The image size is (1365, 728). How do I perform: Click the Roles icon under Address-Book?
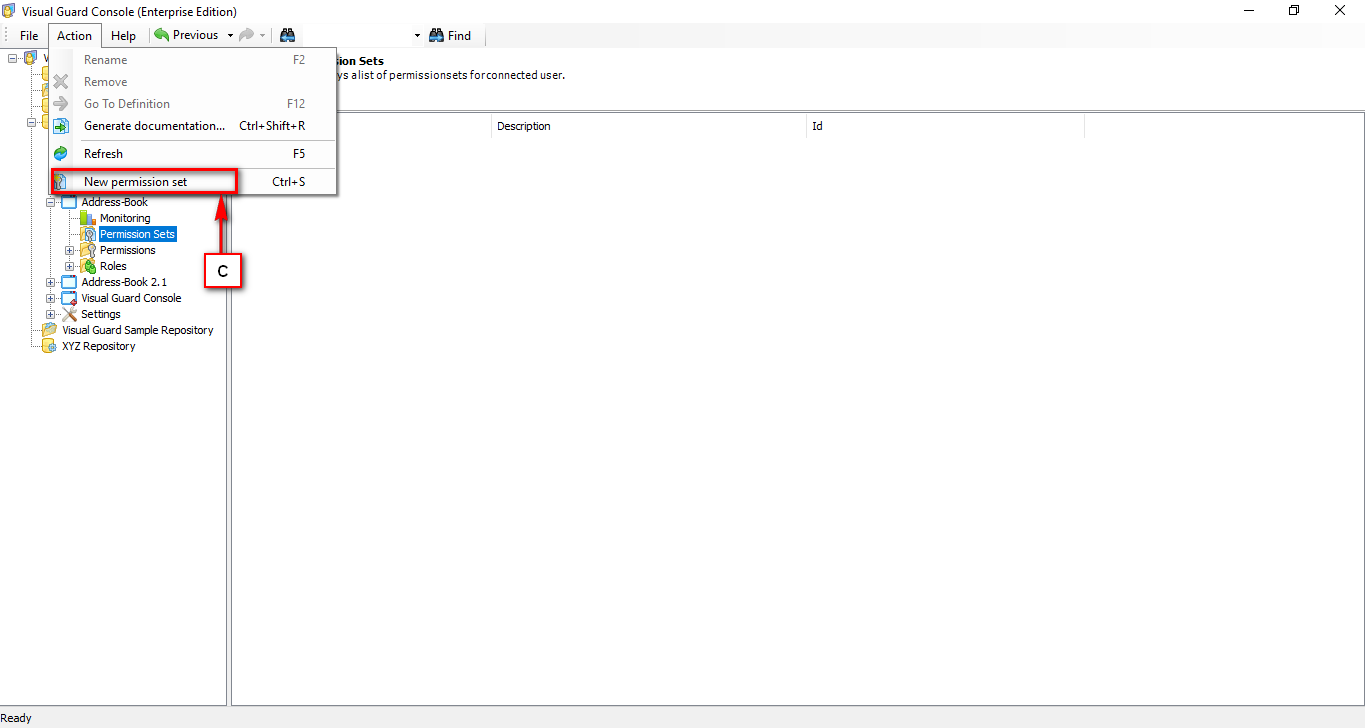pyautogui.click(x=88, y=265)
